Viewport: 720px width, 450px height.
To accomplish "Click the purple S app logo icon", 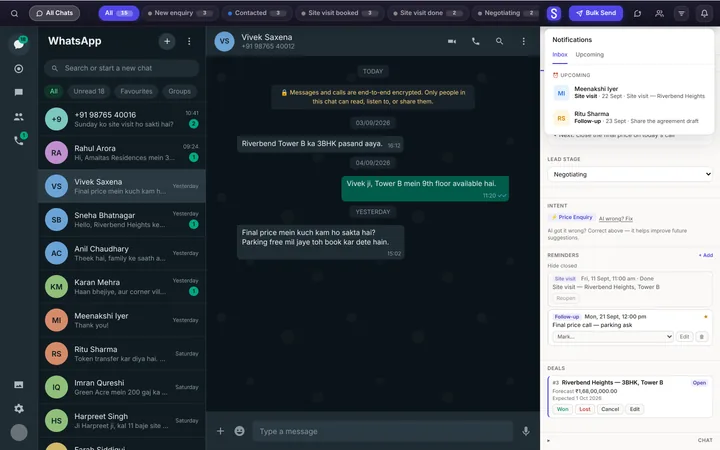I will 554,13.
